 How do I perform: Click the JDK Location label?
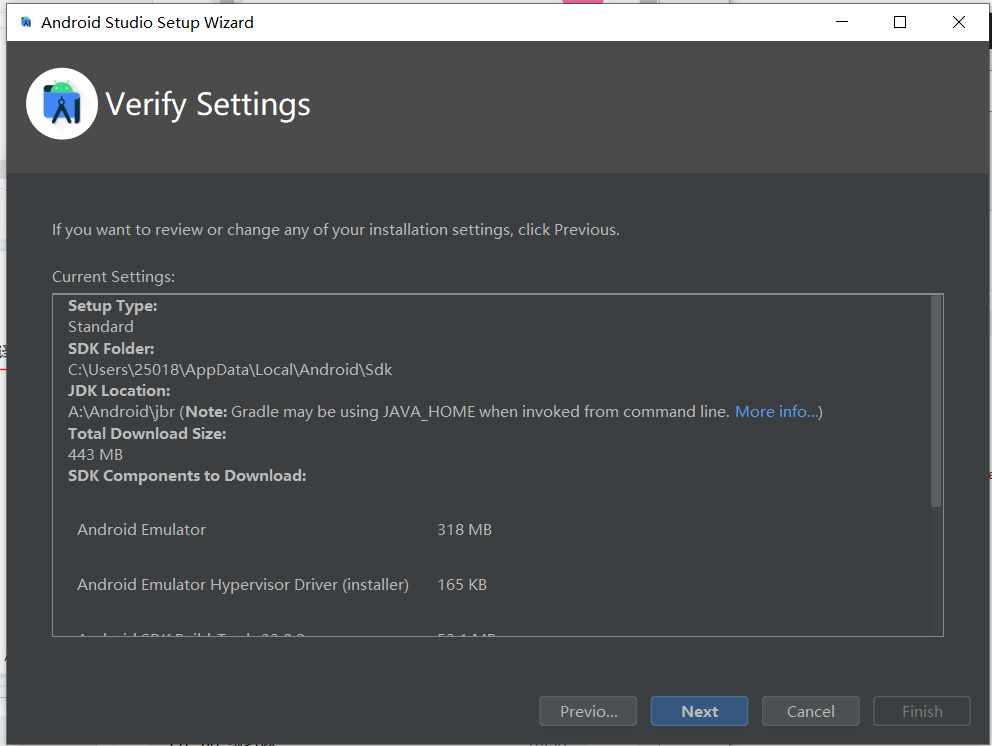point(119,390)
